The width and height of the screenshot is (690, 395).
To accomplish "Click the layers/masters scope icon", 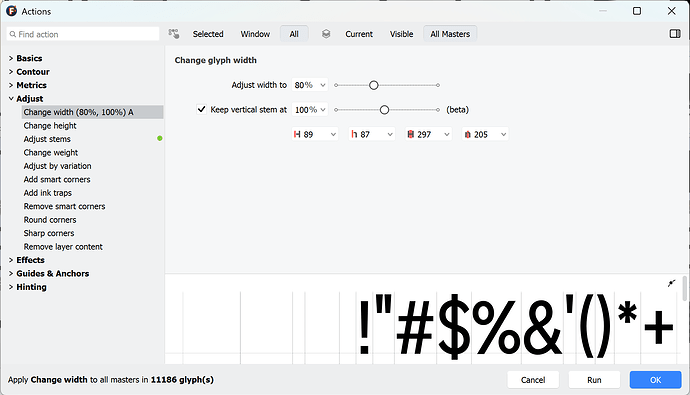I will point(326,34).
